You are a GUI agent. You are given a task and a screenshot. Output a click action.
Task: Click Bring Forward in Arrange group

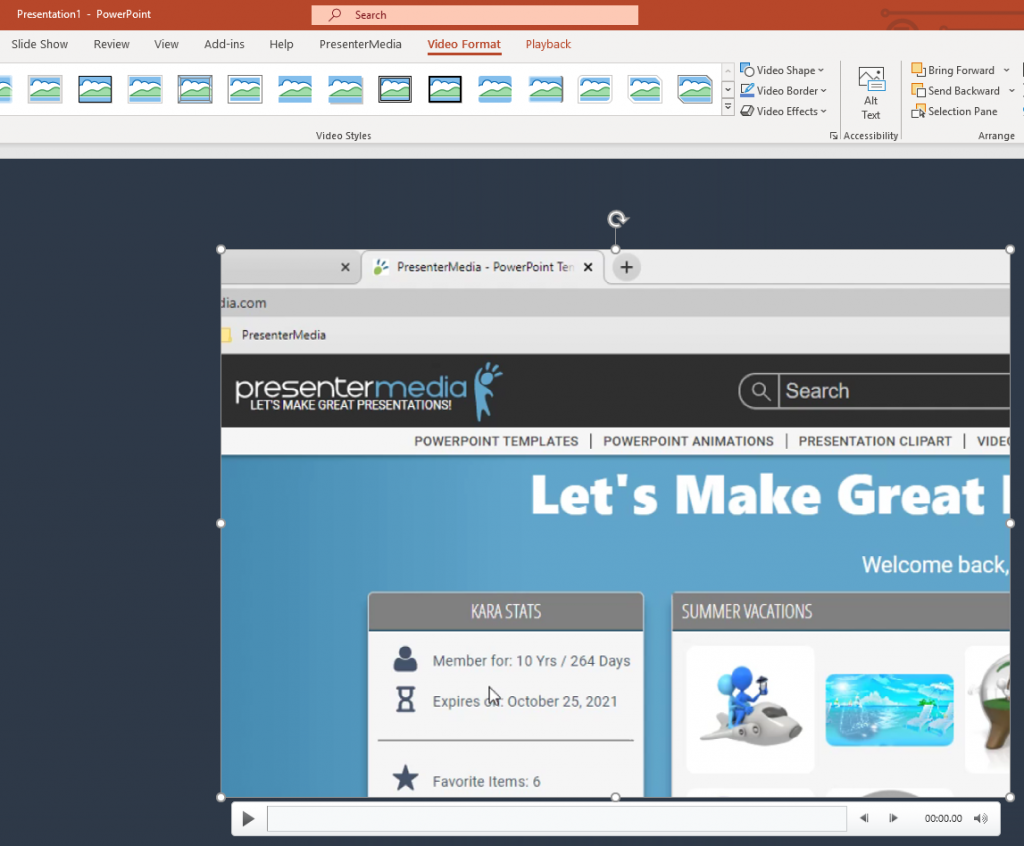tap(953, 70)
